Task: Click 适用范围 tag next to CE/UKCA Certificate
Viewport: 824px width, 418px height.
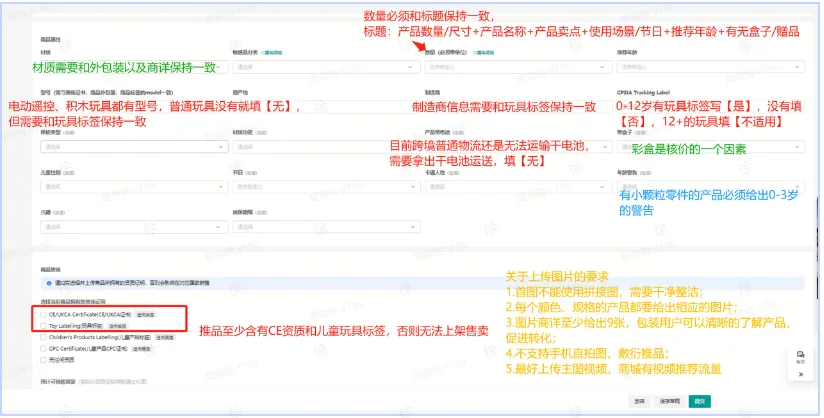Action: click(x=146, y=314)
